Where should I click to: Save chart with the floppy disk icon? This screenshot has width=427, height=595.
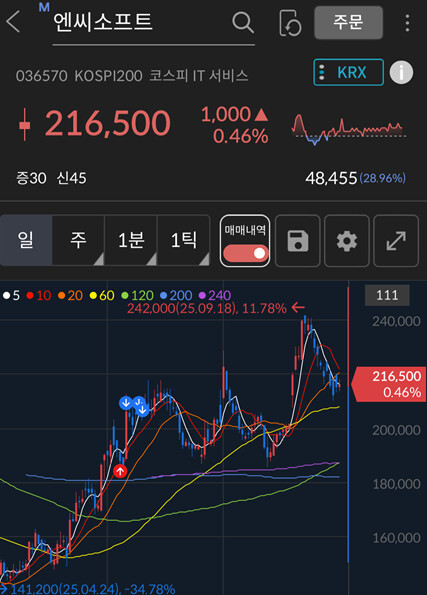click(x=298, y=241)
